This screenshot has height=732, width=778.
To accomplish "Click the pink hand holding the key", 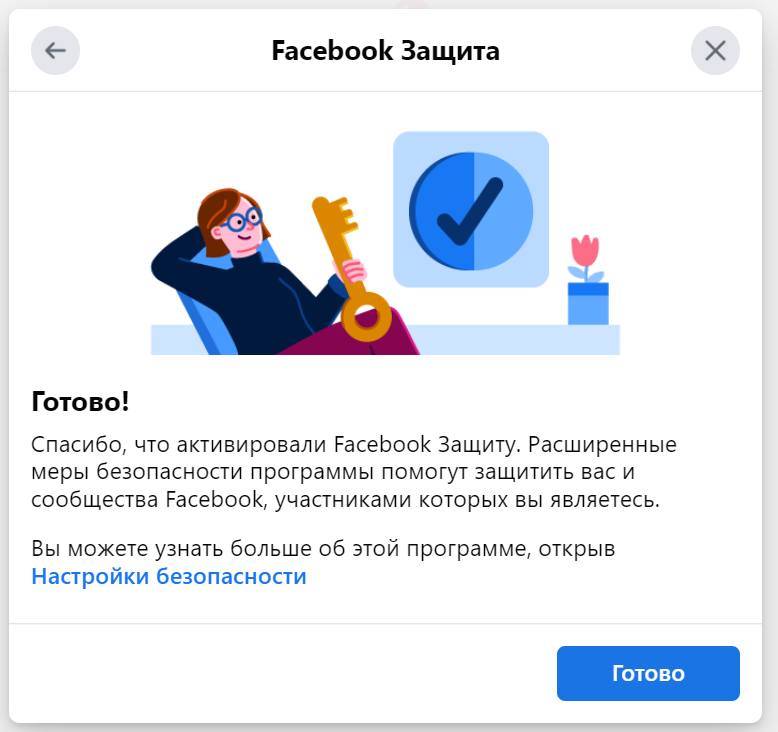I will [354, 271].
